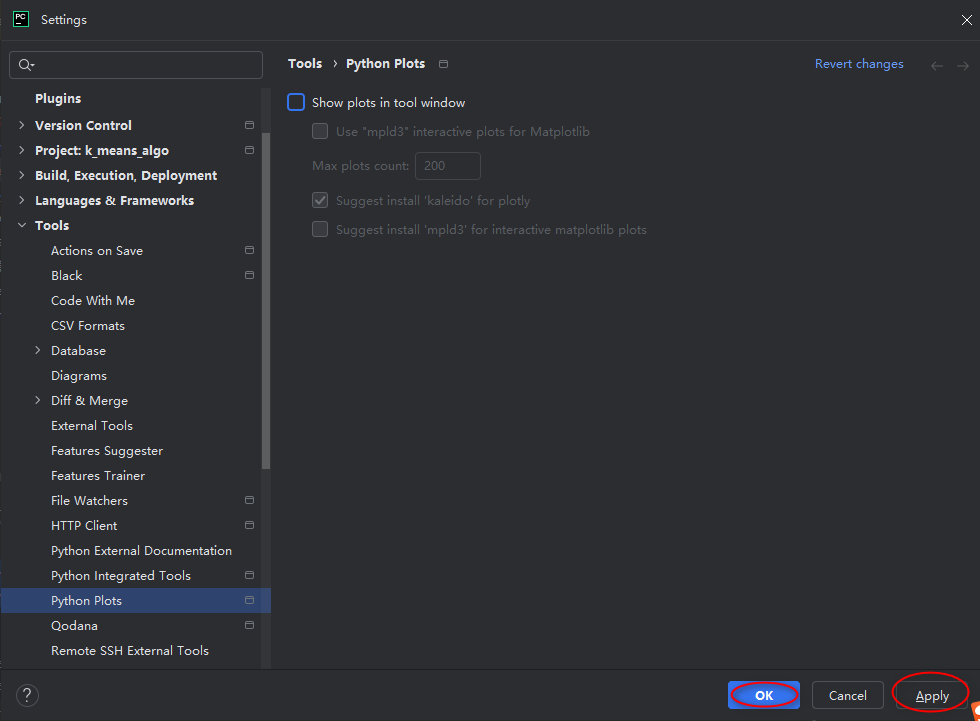
Task: Focus the settings search field
Action: (x=136, y=65)
